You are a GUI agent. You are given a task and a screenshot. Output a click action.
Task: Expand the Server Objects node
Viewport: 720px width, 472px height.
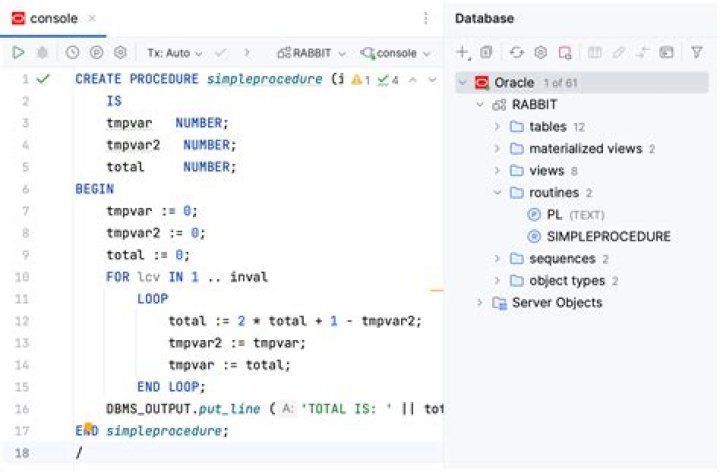click(480, 303)
